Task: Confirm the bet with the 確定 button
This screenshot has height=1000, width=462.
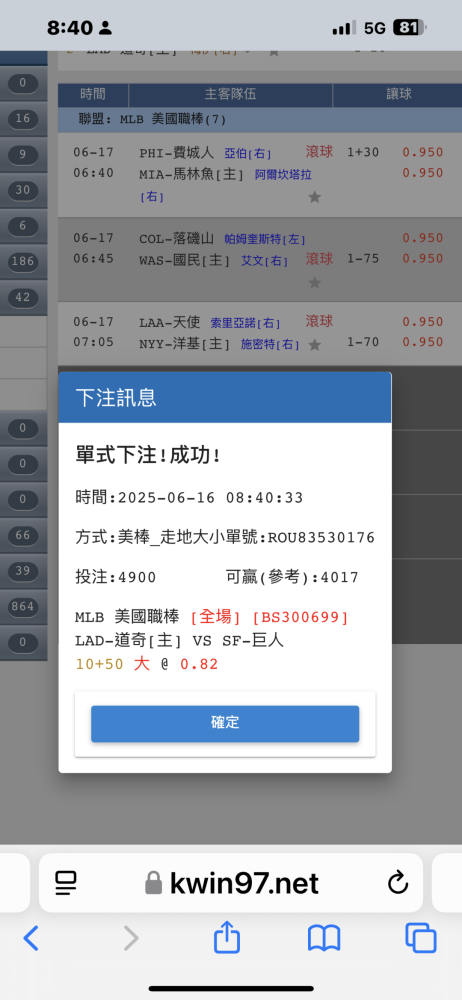Action: click(x=225, y=723)
